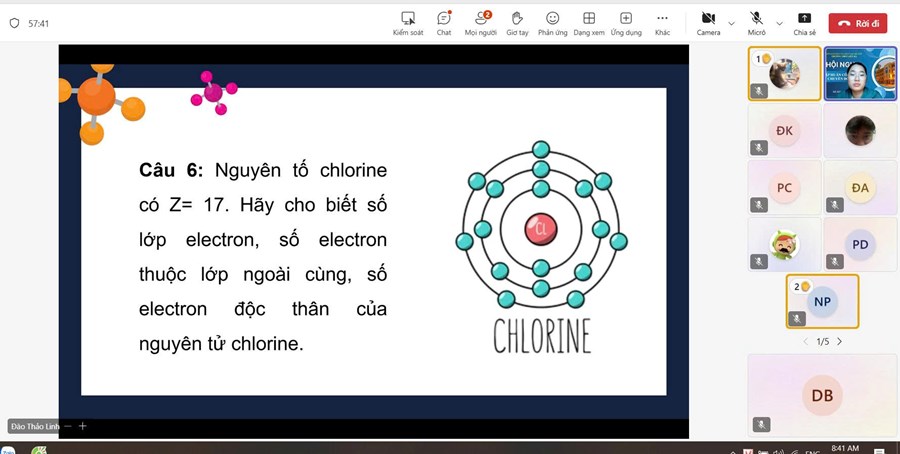The width and height of the screenshot is (900, 454).
Task: Go to next participant page arrow
Action: (839, 342)
